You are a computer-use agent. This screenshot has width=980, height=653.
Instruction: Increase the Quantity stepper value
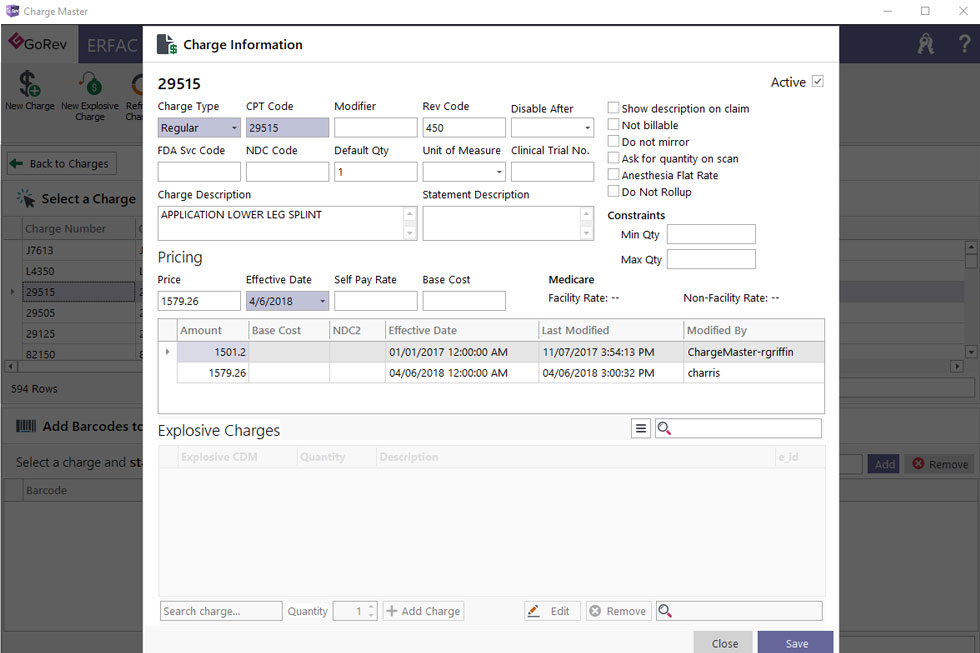pos(371,606)
